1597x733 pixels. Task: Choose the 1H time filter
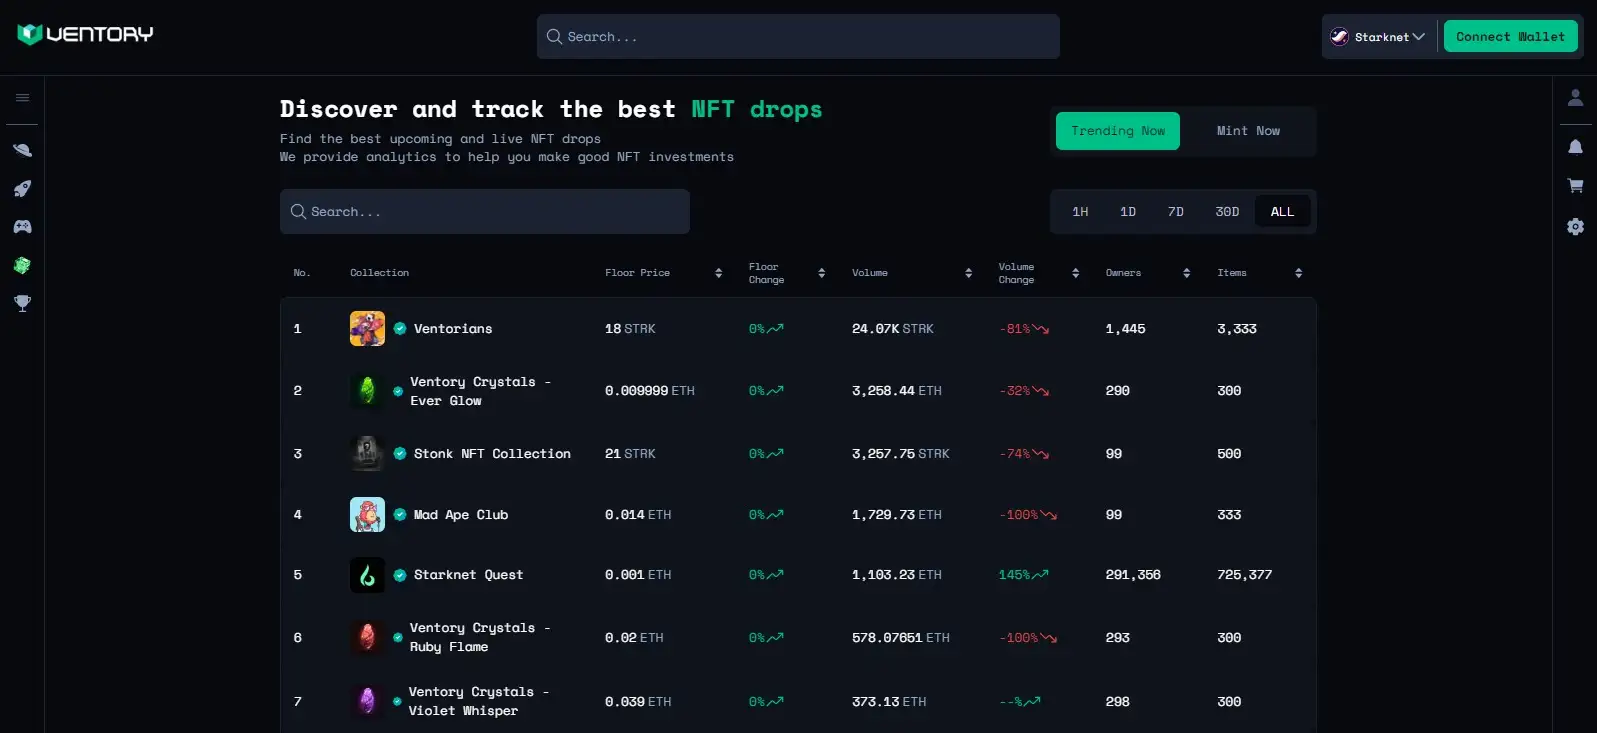[x=1080, y=212]
